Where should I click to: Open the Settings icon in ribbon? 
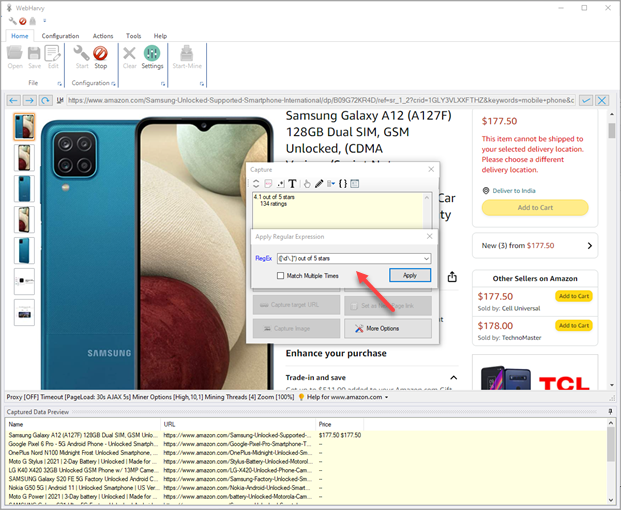152,57
